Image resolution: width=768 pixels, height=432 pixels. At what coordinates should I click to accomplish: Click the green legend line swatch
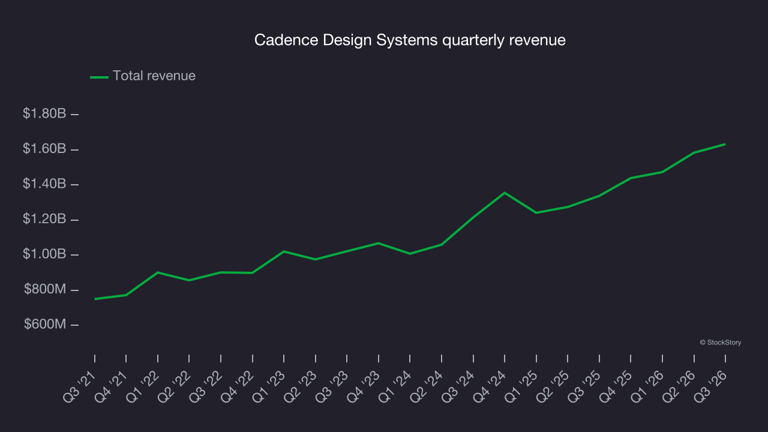click(99, 77)
